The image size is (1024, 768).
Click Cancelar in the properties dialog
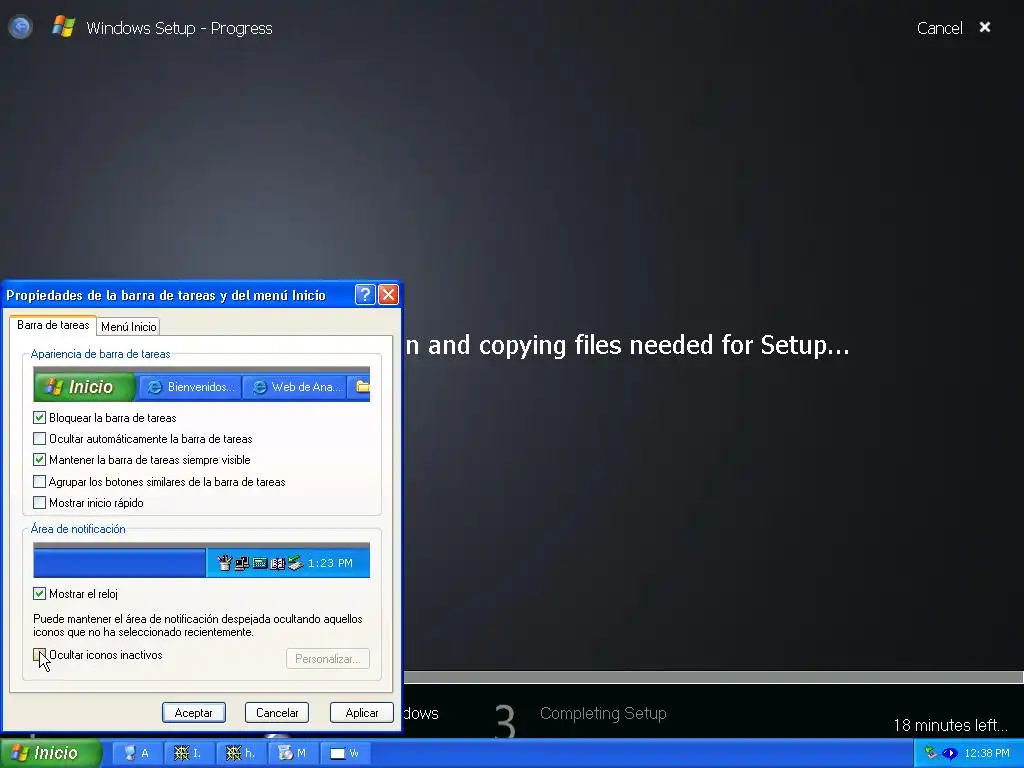click(277, 712)
